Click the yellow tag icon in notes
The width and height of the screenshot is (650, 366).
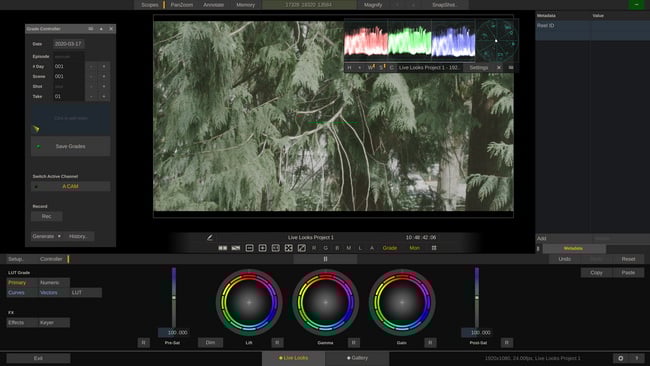coord(36,129)
